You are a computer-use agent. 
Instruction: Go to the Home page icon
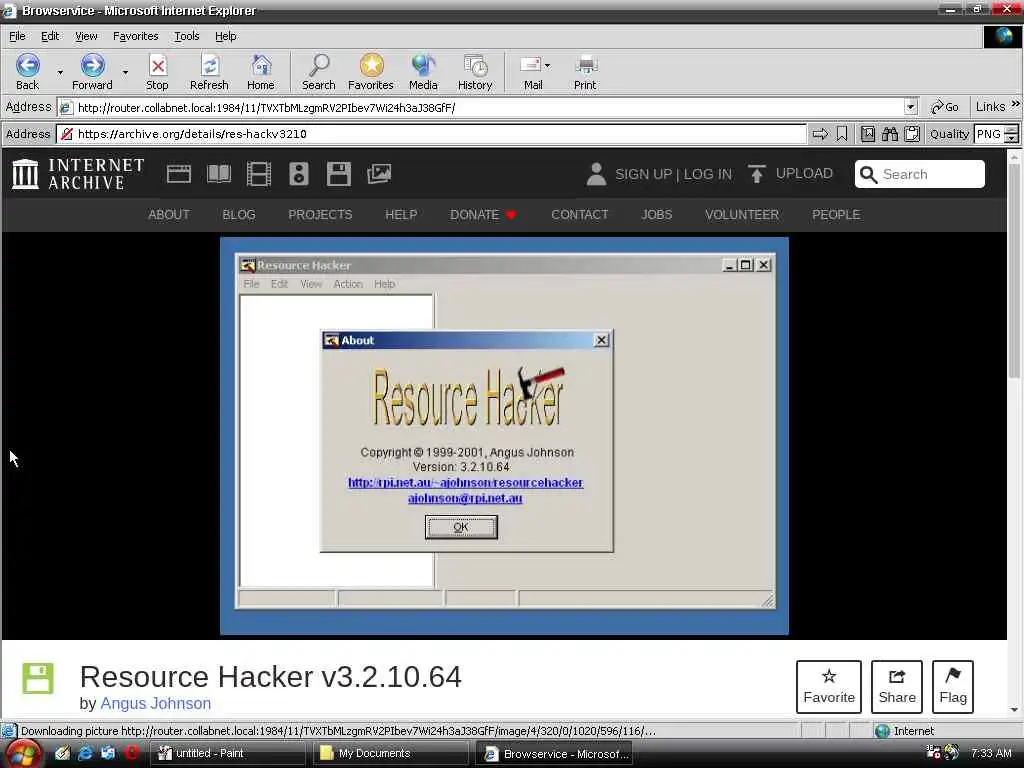(261, 65)
